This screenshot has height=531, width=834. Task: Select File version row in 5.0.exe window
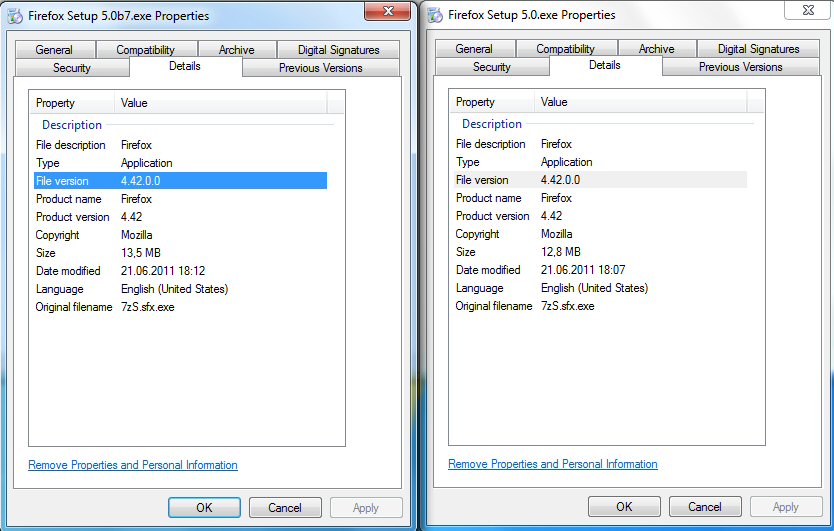coord(601,180)
